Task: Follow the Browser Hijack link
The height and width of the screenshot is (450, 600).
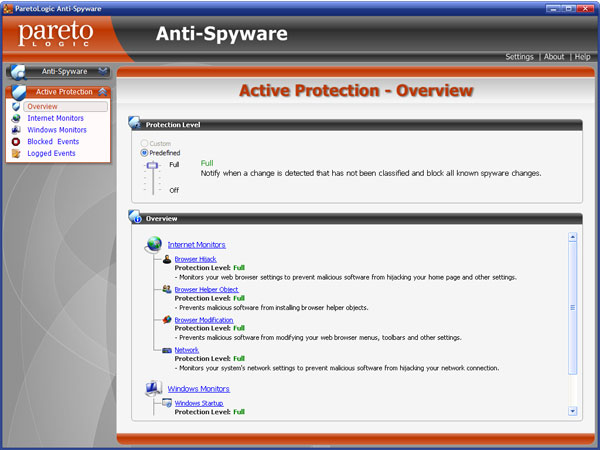Action: point(196,259)
